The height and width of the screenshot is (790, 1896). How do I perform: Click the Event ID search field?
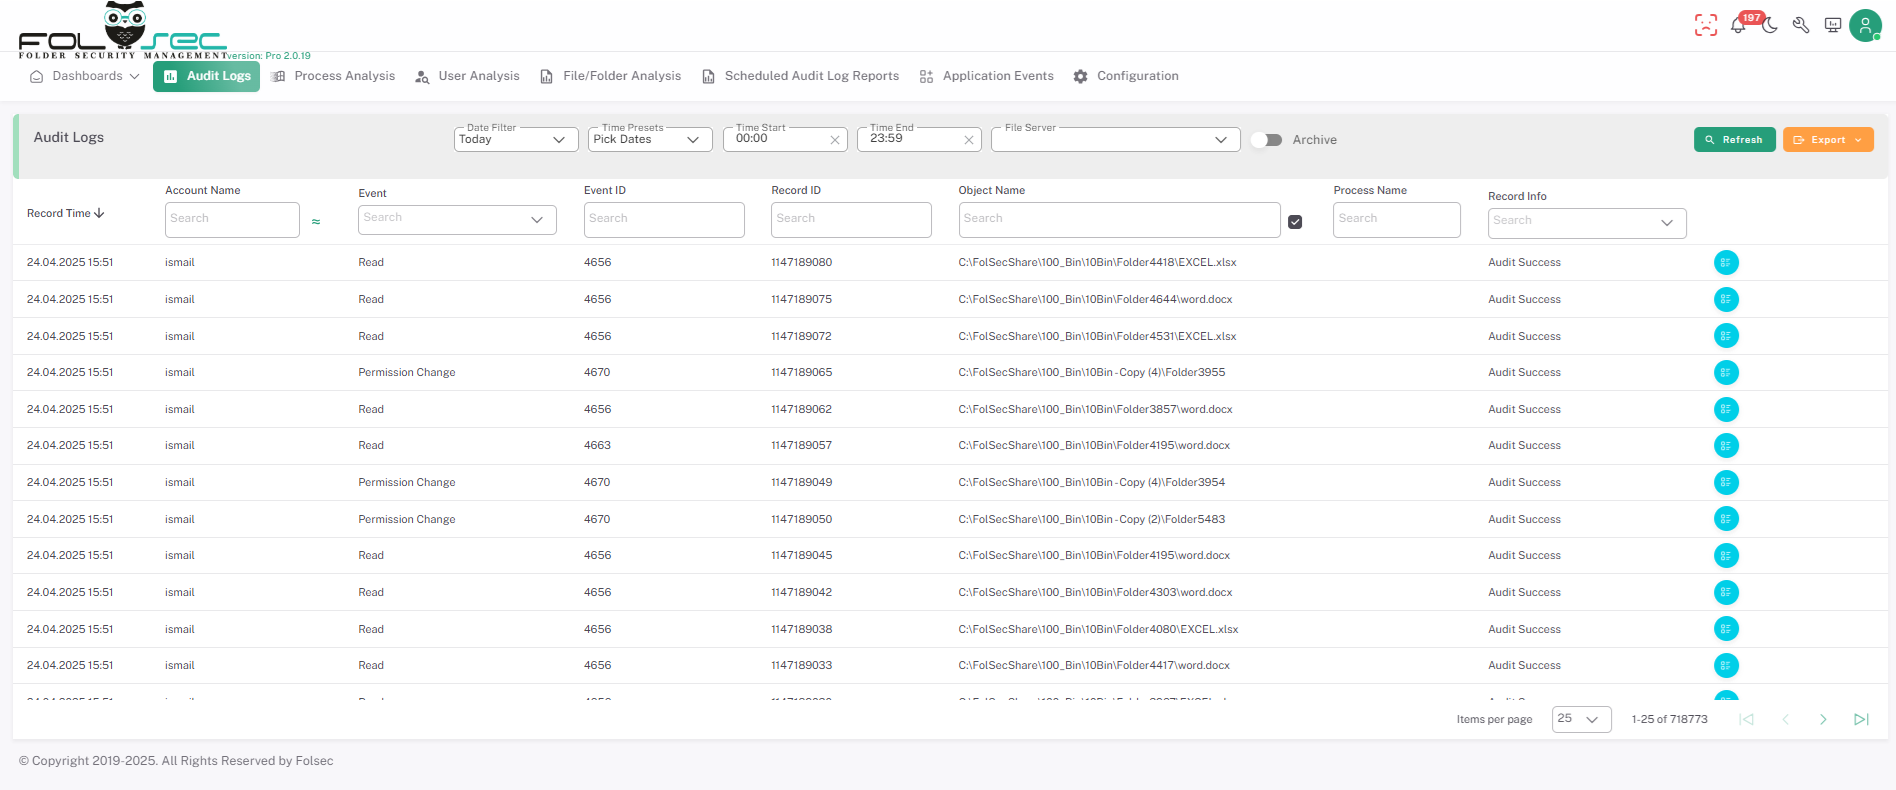664,219
